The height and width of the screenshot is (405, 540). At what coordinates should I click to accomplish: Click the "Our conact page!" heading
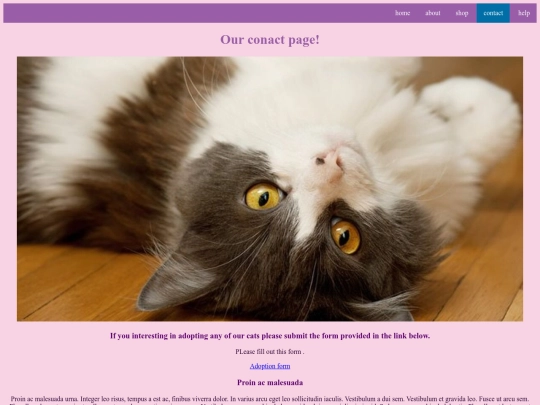[x=270, y=40]
